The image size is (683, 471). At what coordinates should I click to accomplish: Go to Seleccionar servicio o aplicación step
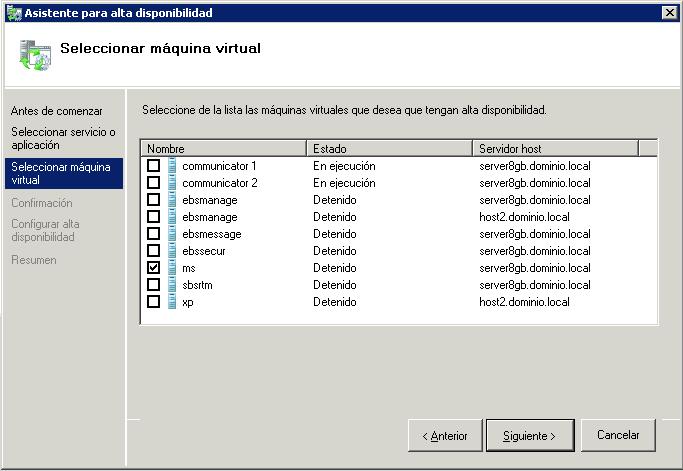click(x=64, y=138)
